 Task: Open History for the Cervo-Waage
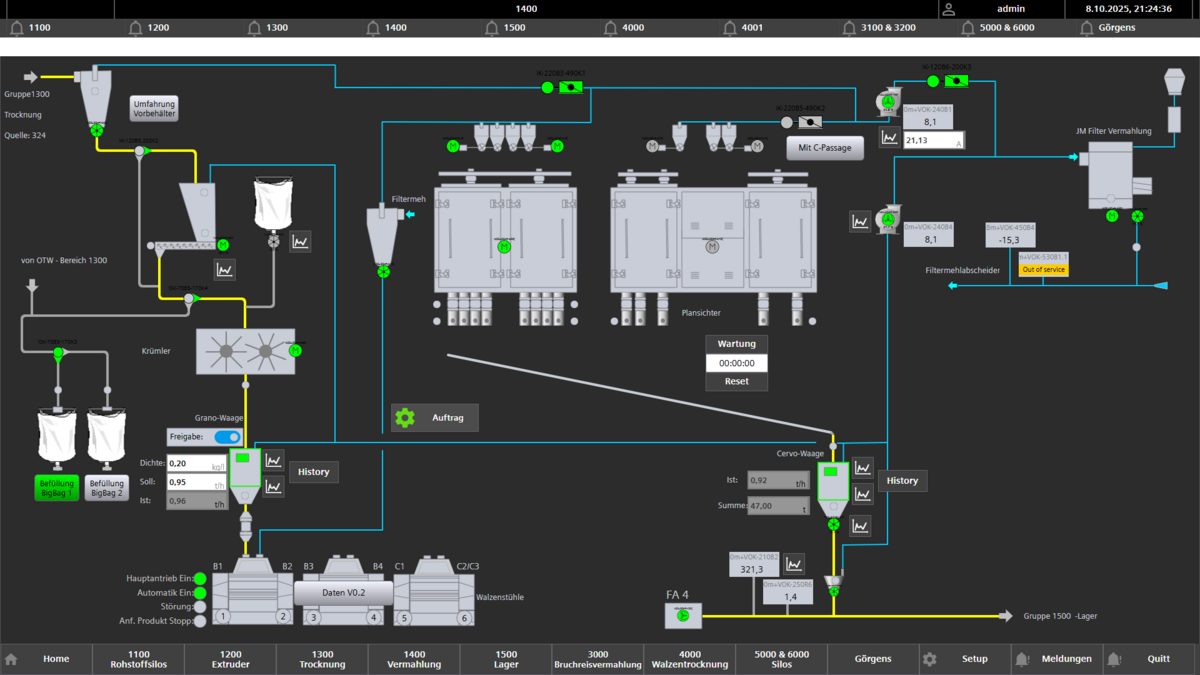coord(902,481)
